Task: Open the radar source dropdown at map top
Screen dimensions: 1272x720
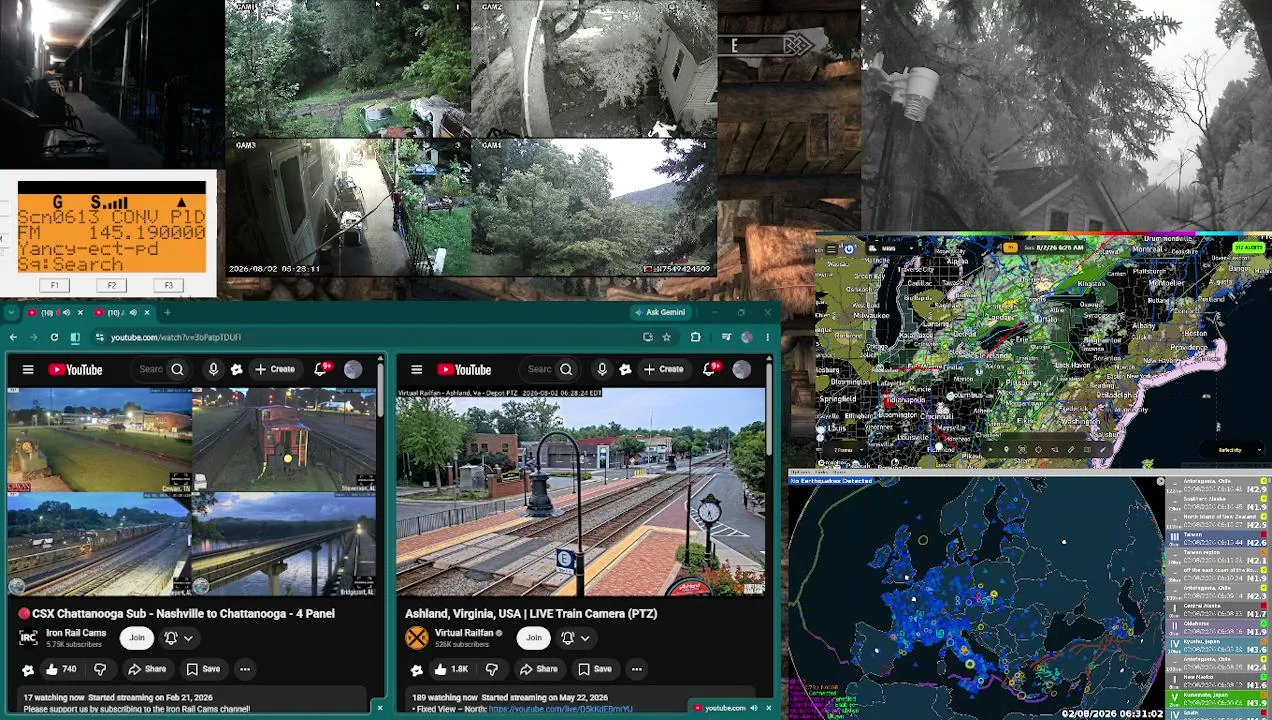Action: 893,249
